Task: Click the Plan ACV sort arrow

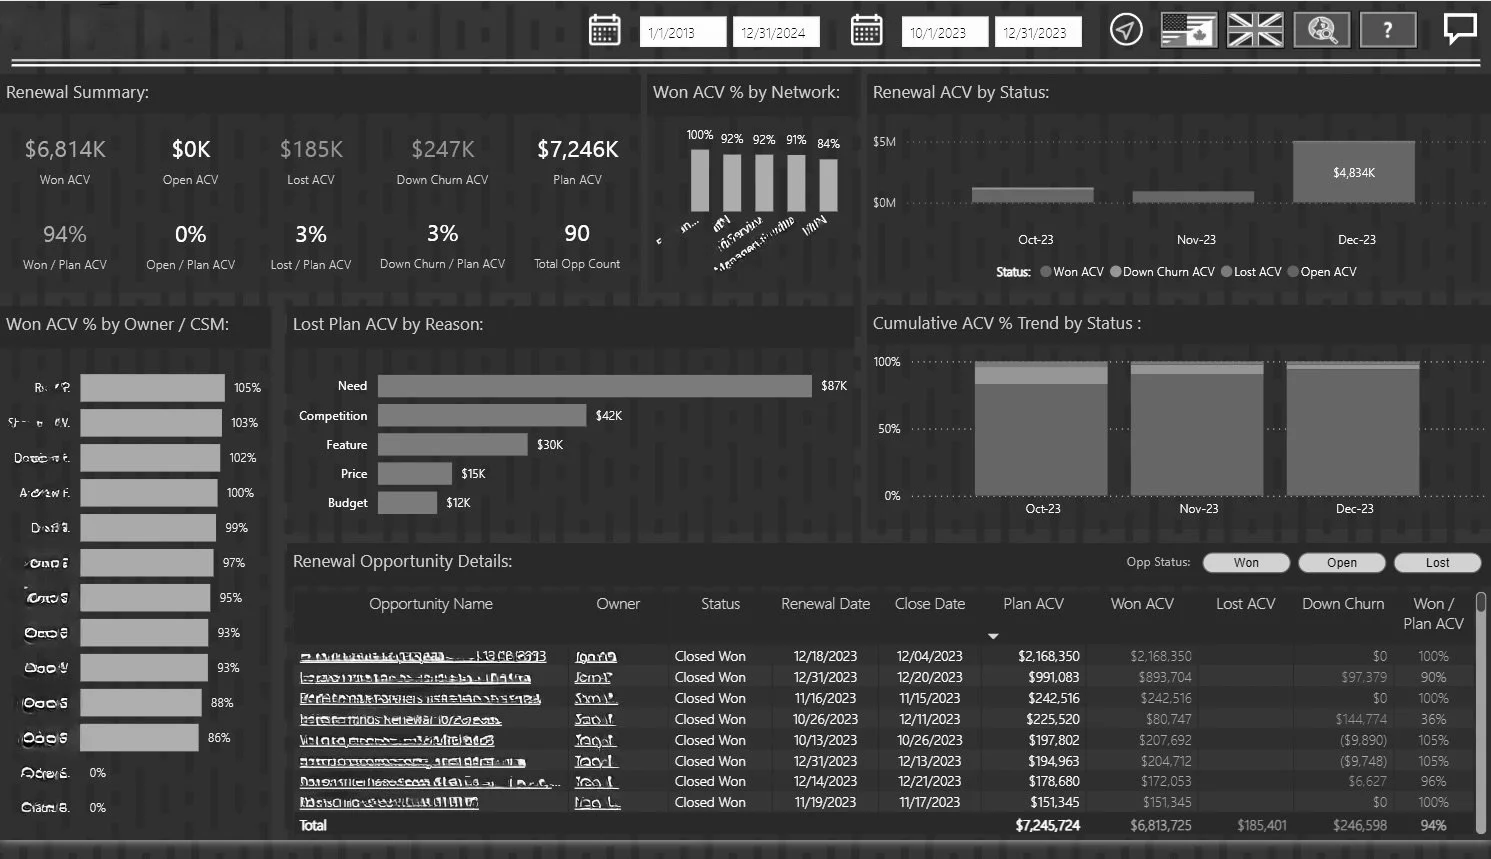Action: point(993,636)
